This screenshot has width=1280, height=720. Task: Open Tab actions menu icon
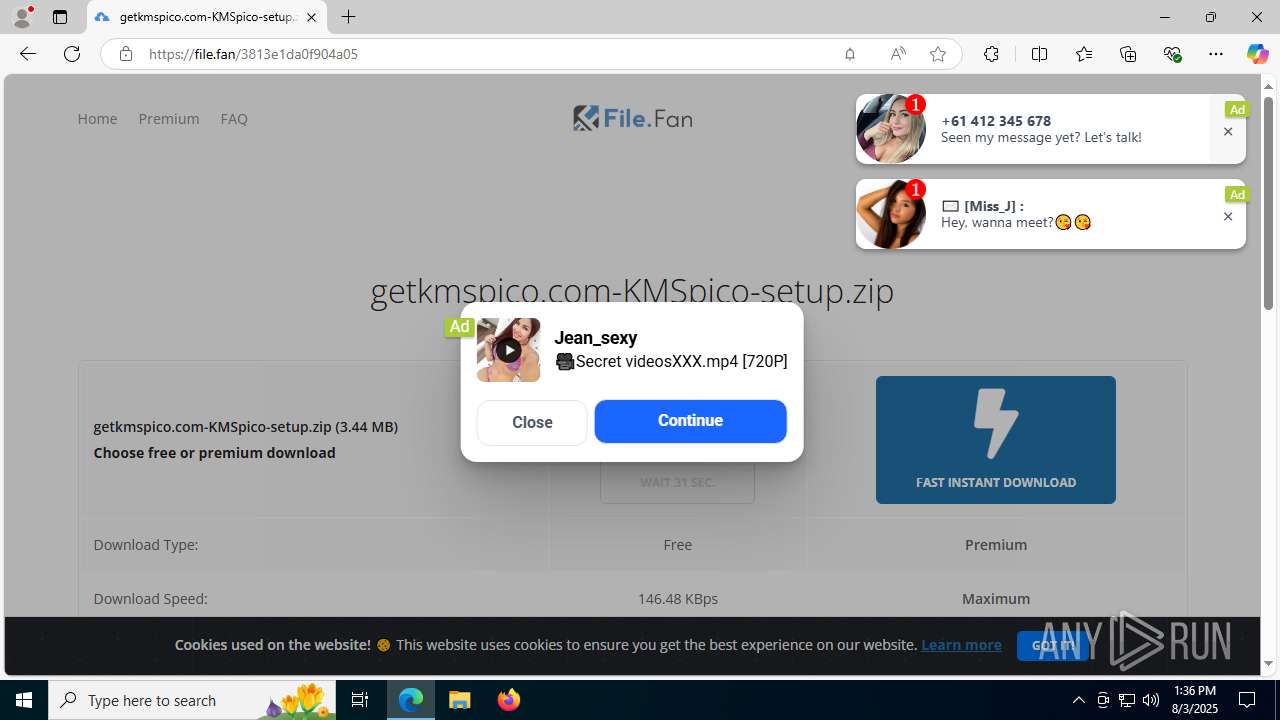pyautogui.click(x=60, y=17)
